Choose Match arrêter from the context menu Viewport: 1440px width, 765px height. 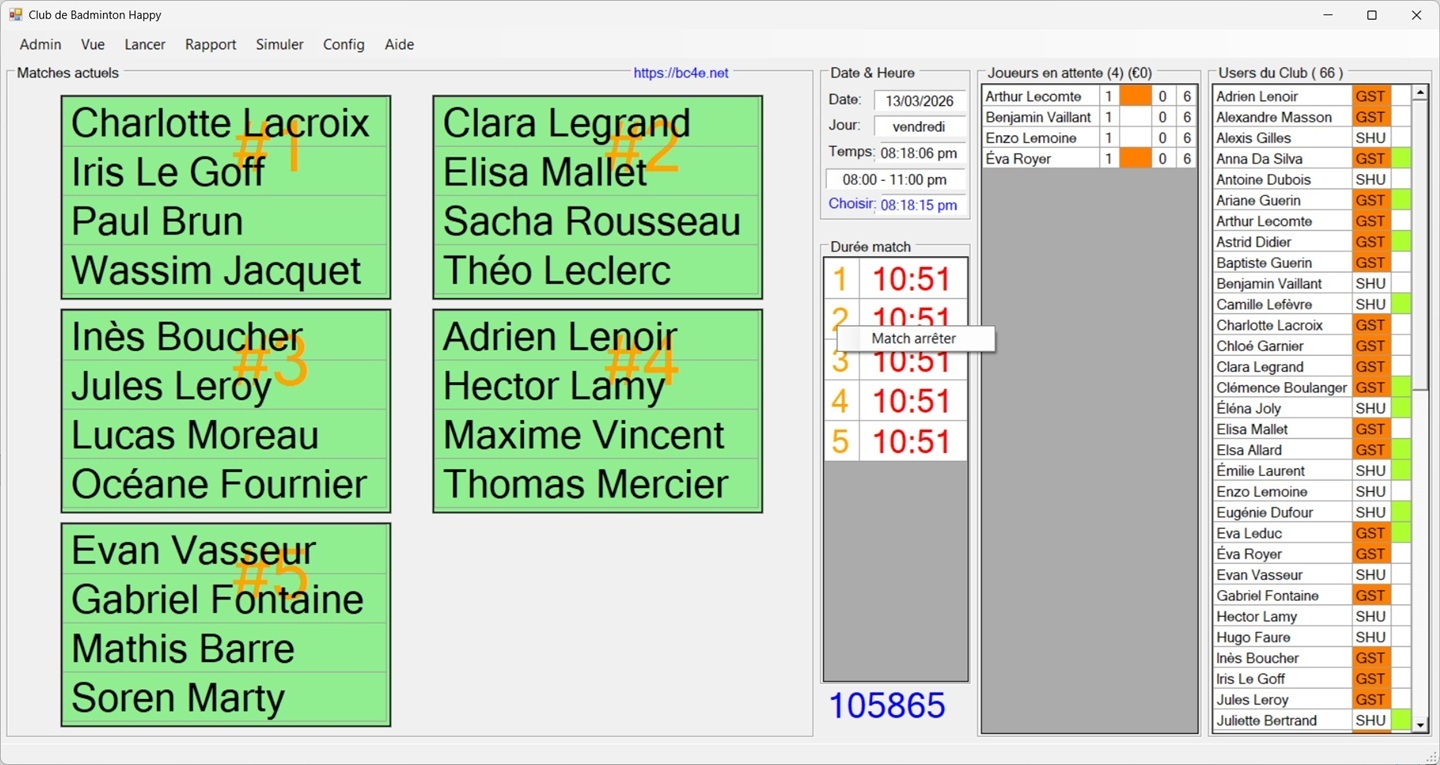(914, 338)
